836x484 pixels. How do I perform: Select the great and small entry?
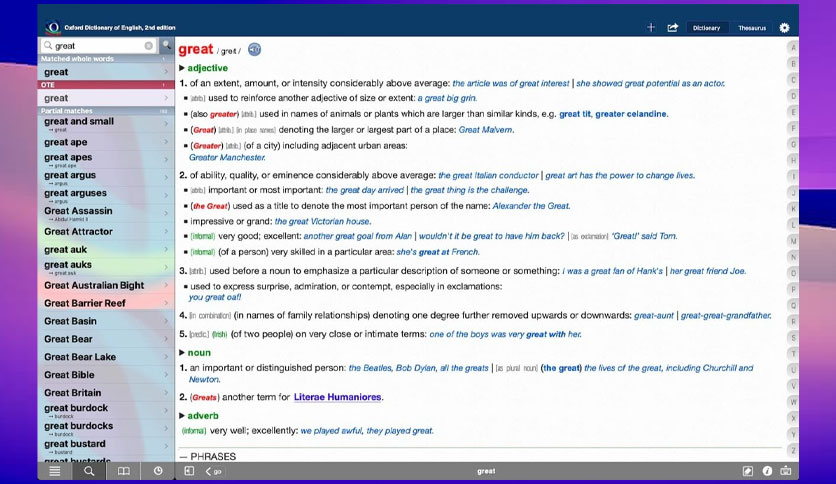click(x=106, y=124)
